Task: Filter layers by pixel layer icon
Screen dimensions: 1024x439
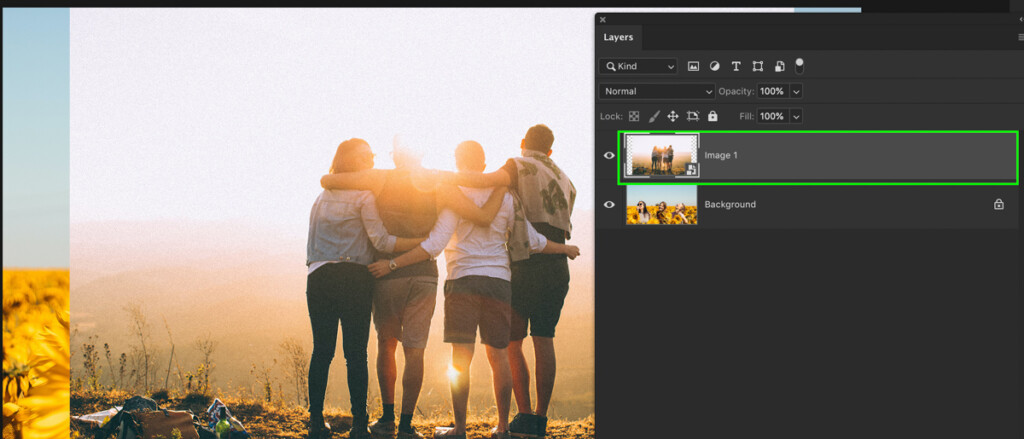Action: (694, 66)
